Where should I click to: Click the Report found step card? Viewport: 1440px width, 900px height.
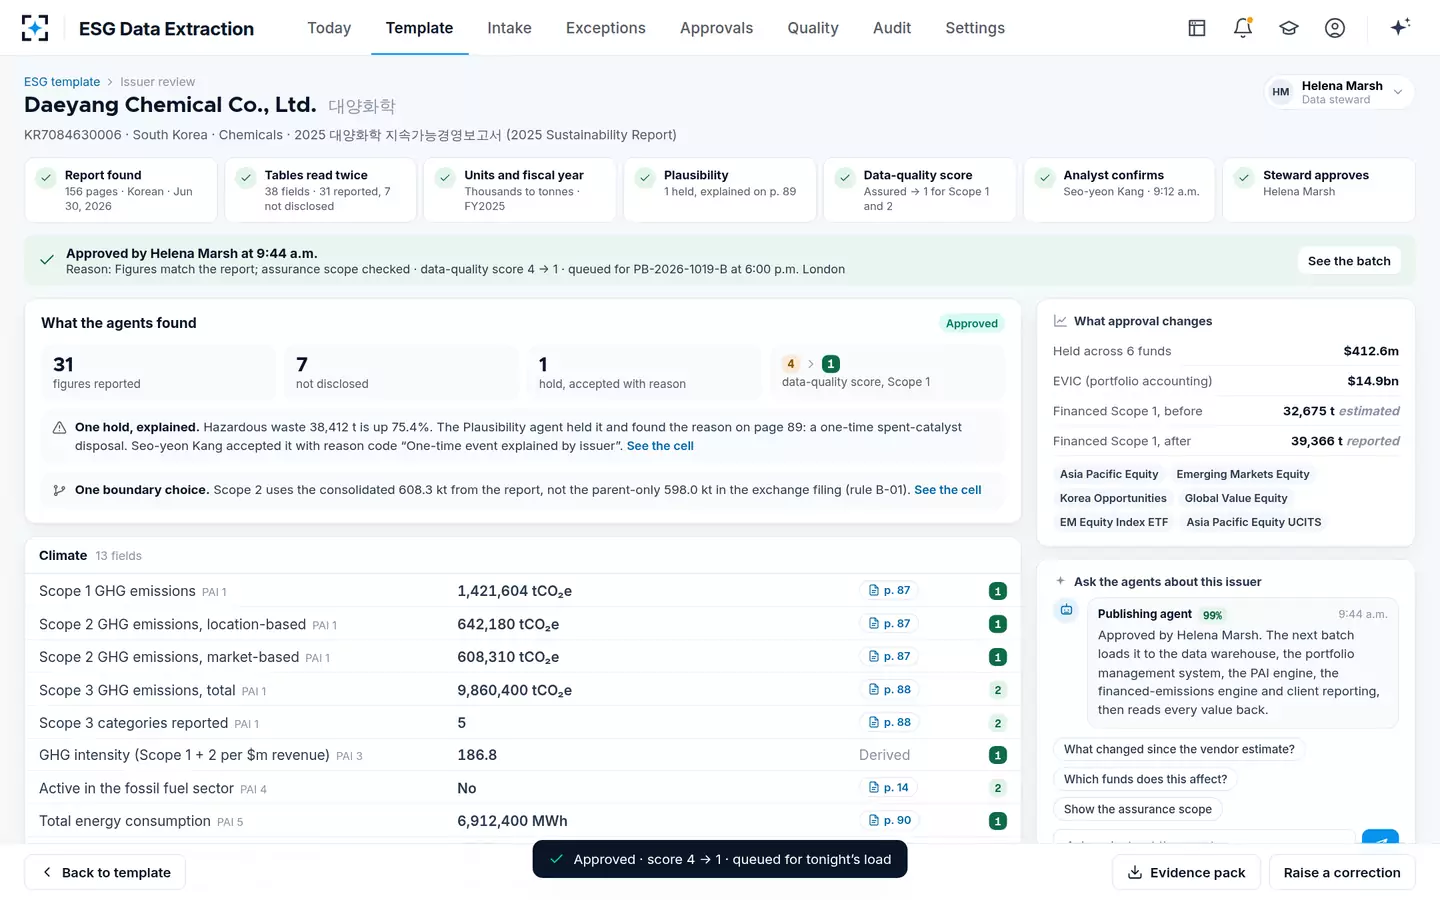point(121,190)
